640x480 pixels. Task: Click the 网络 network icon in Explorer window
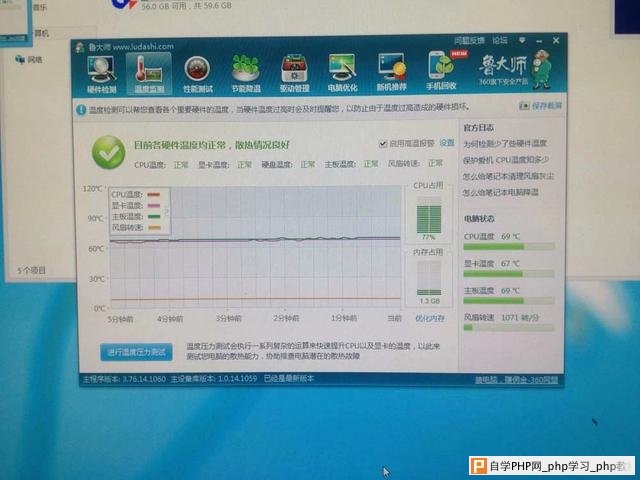(20, 60)
